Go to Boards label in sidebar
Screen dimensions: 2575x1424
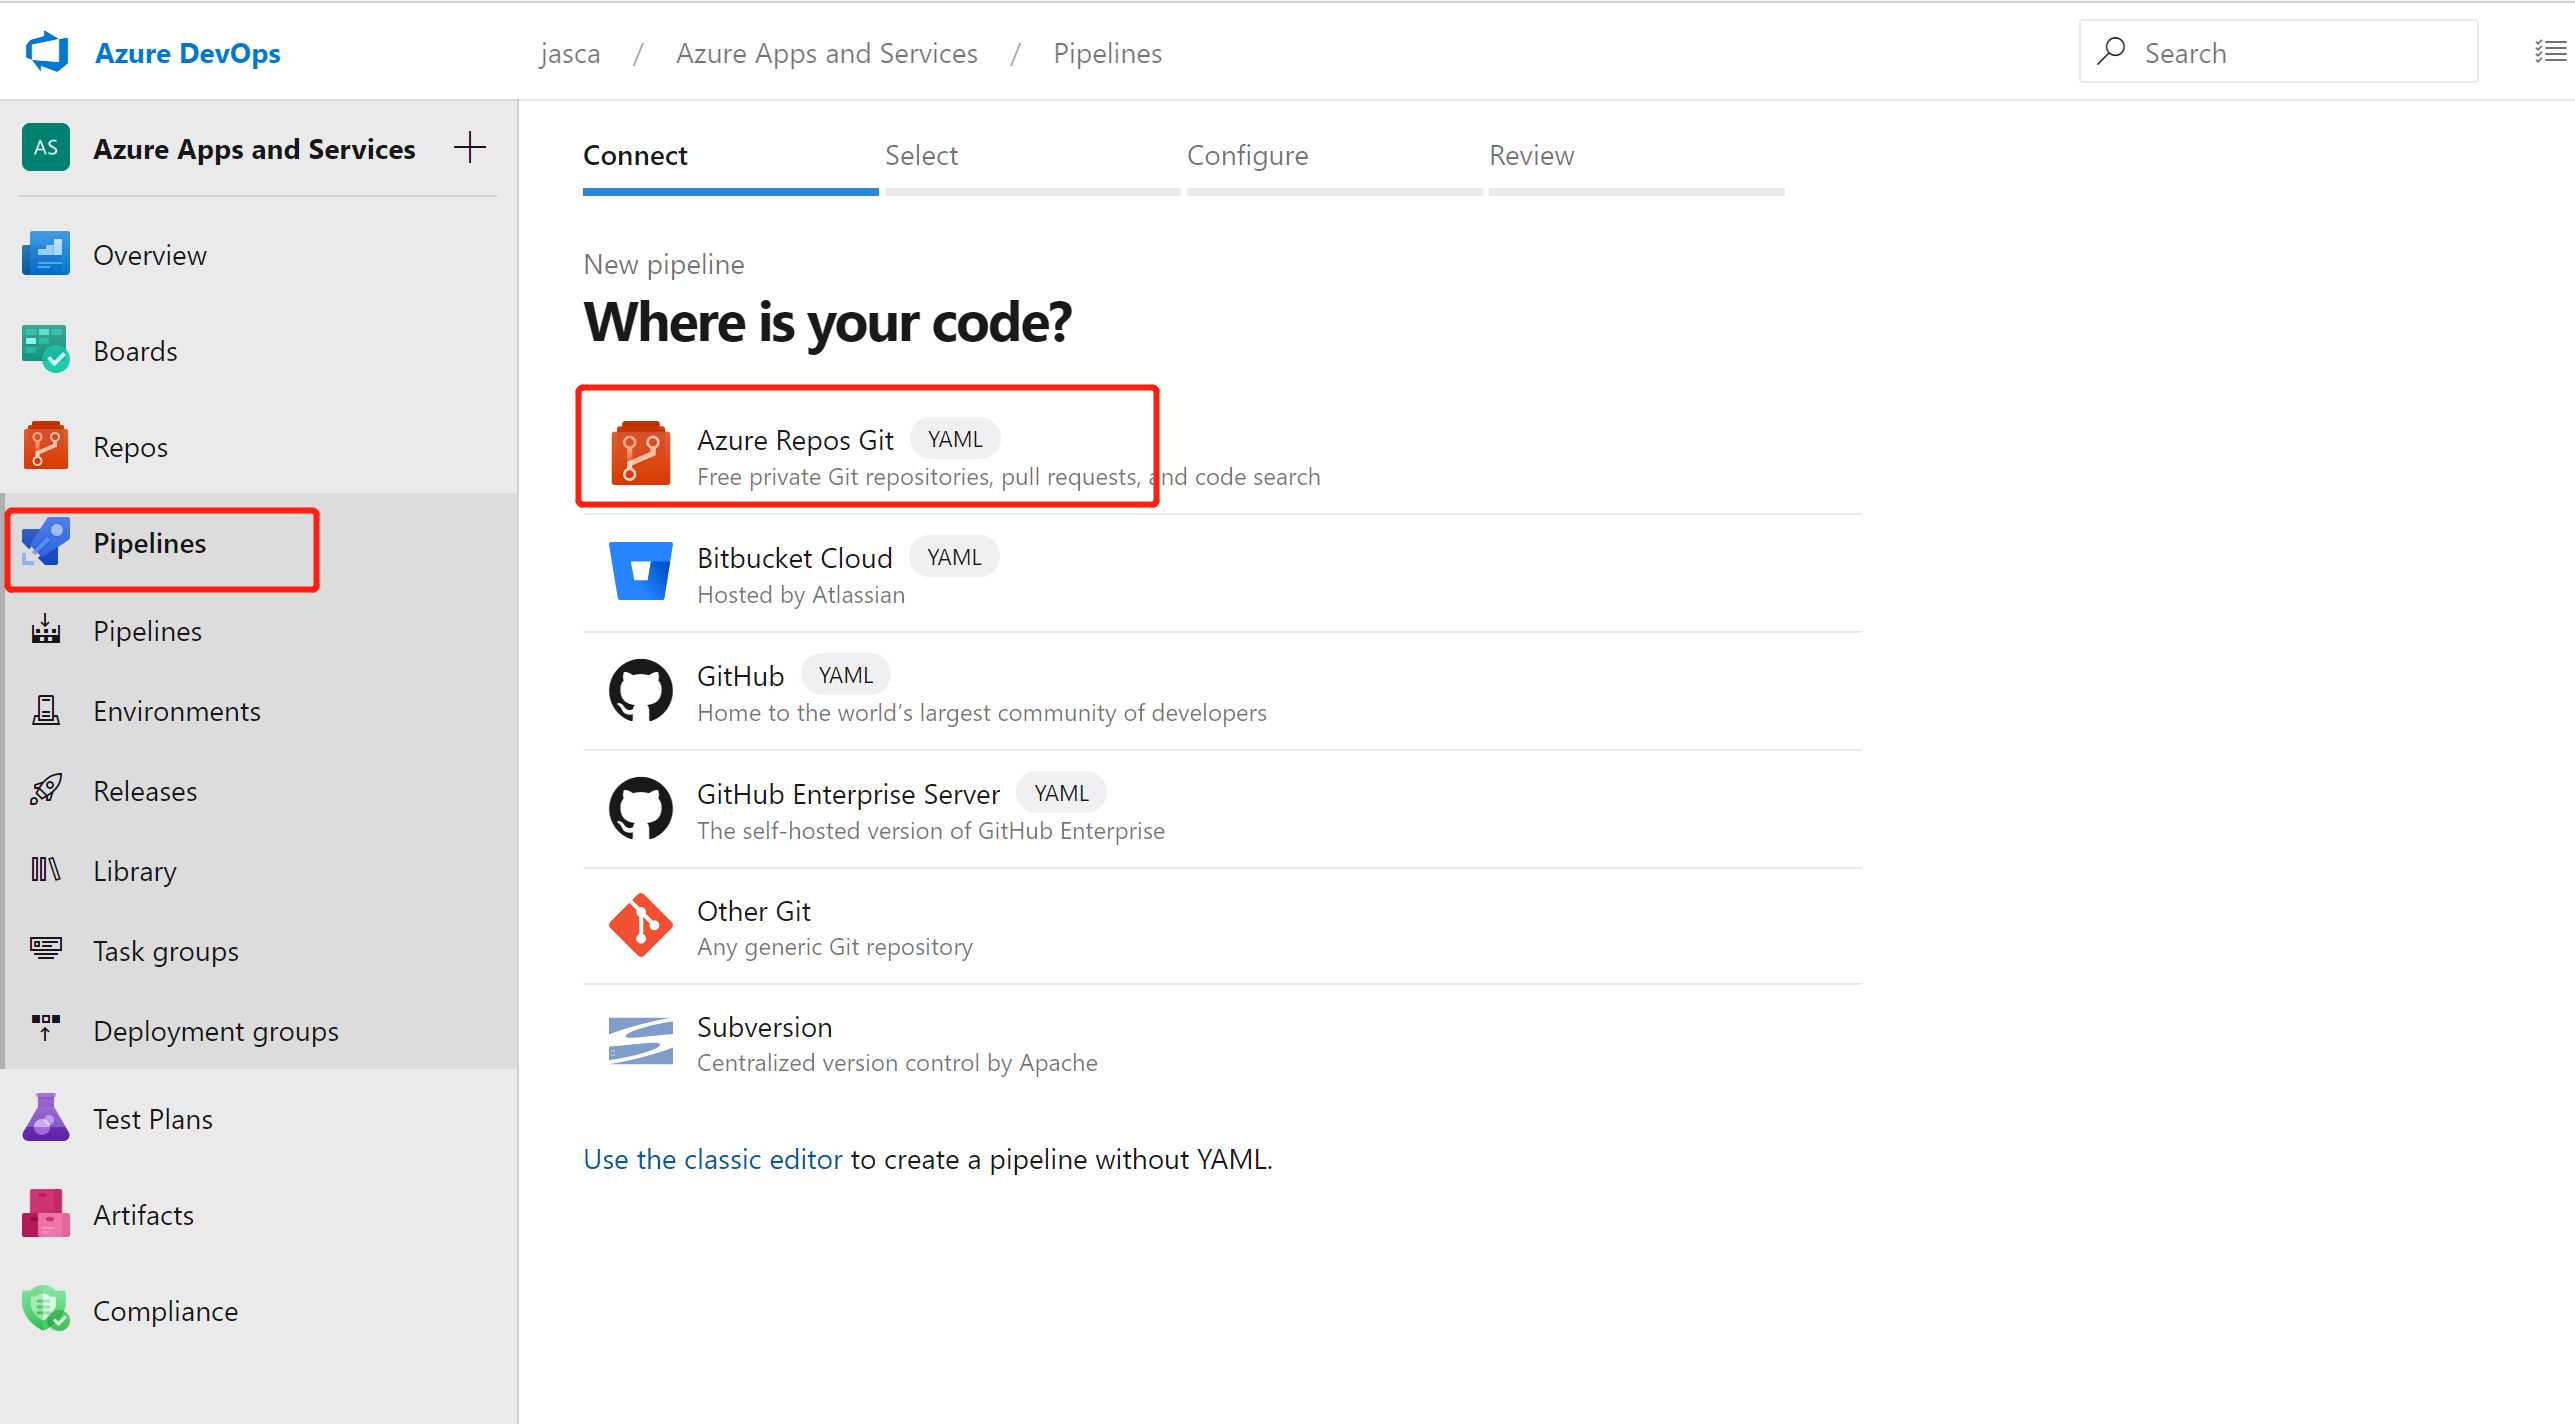[135, 351]
